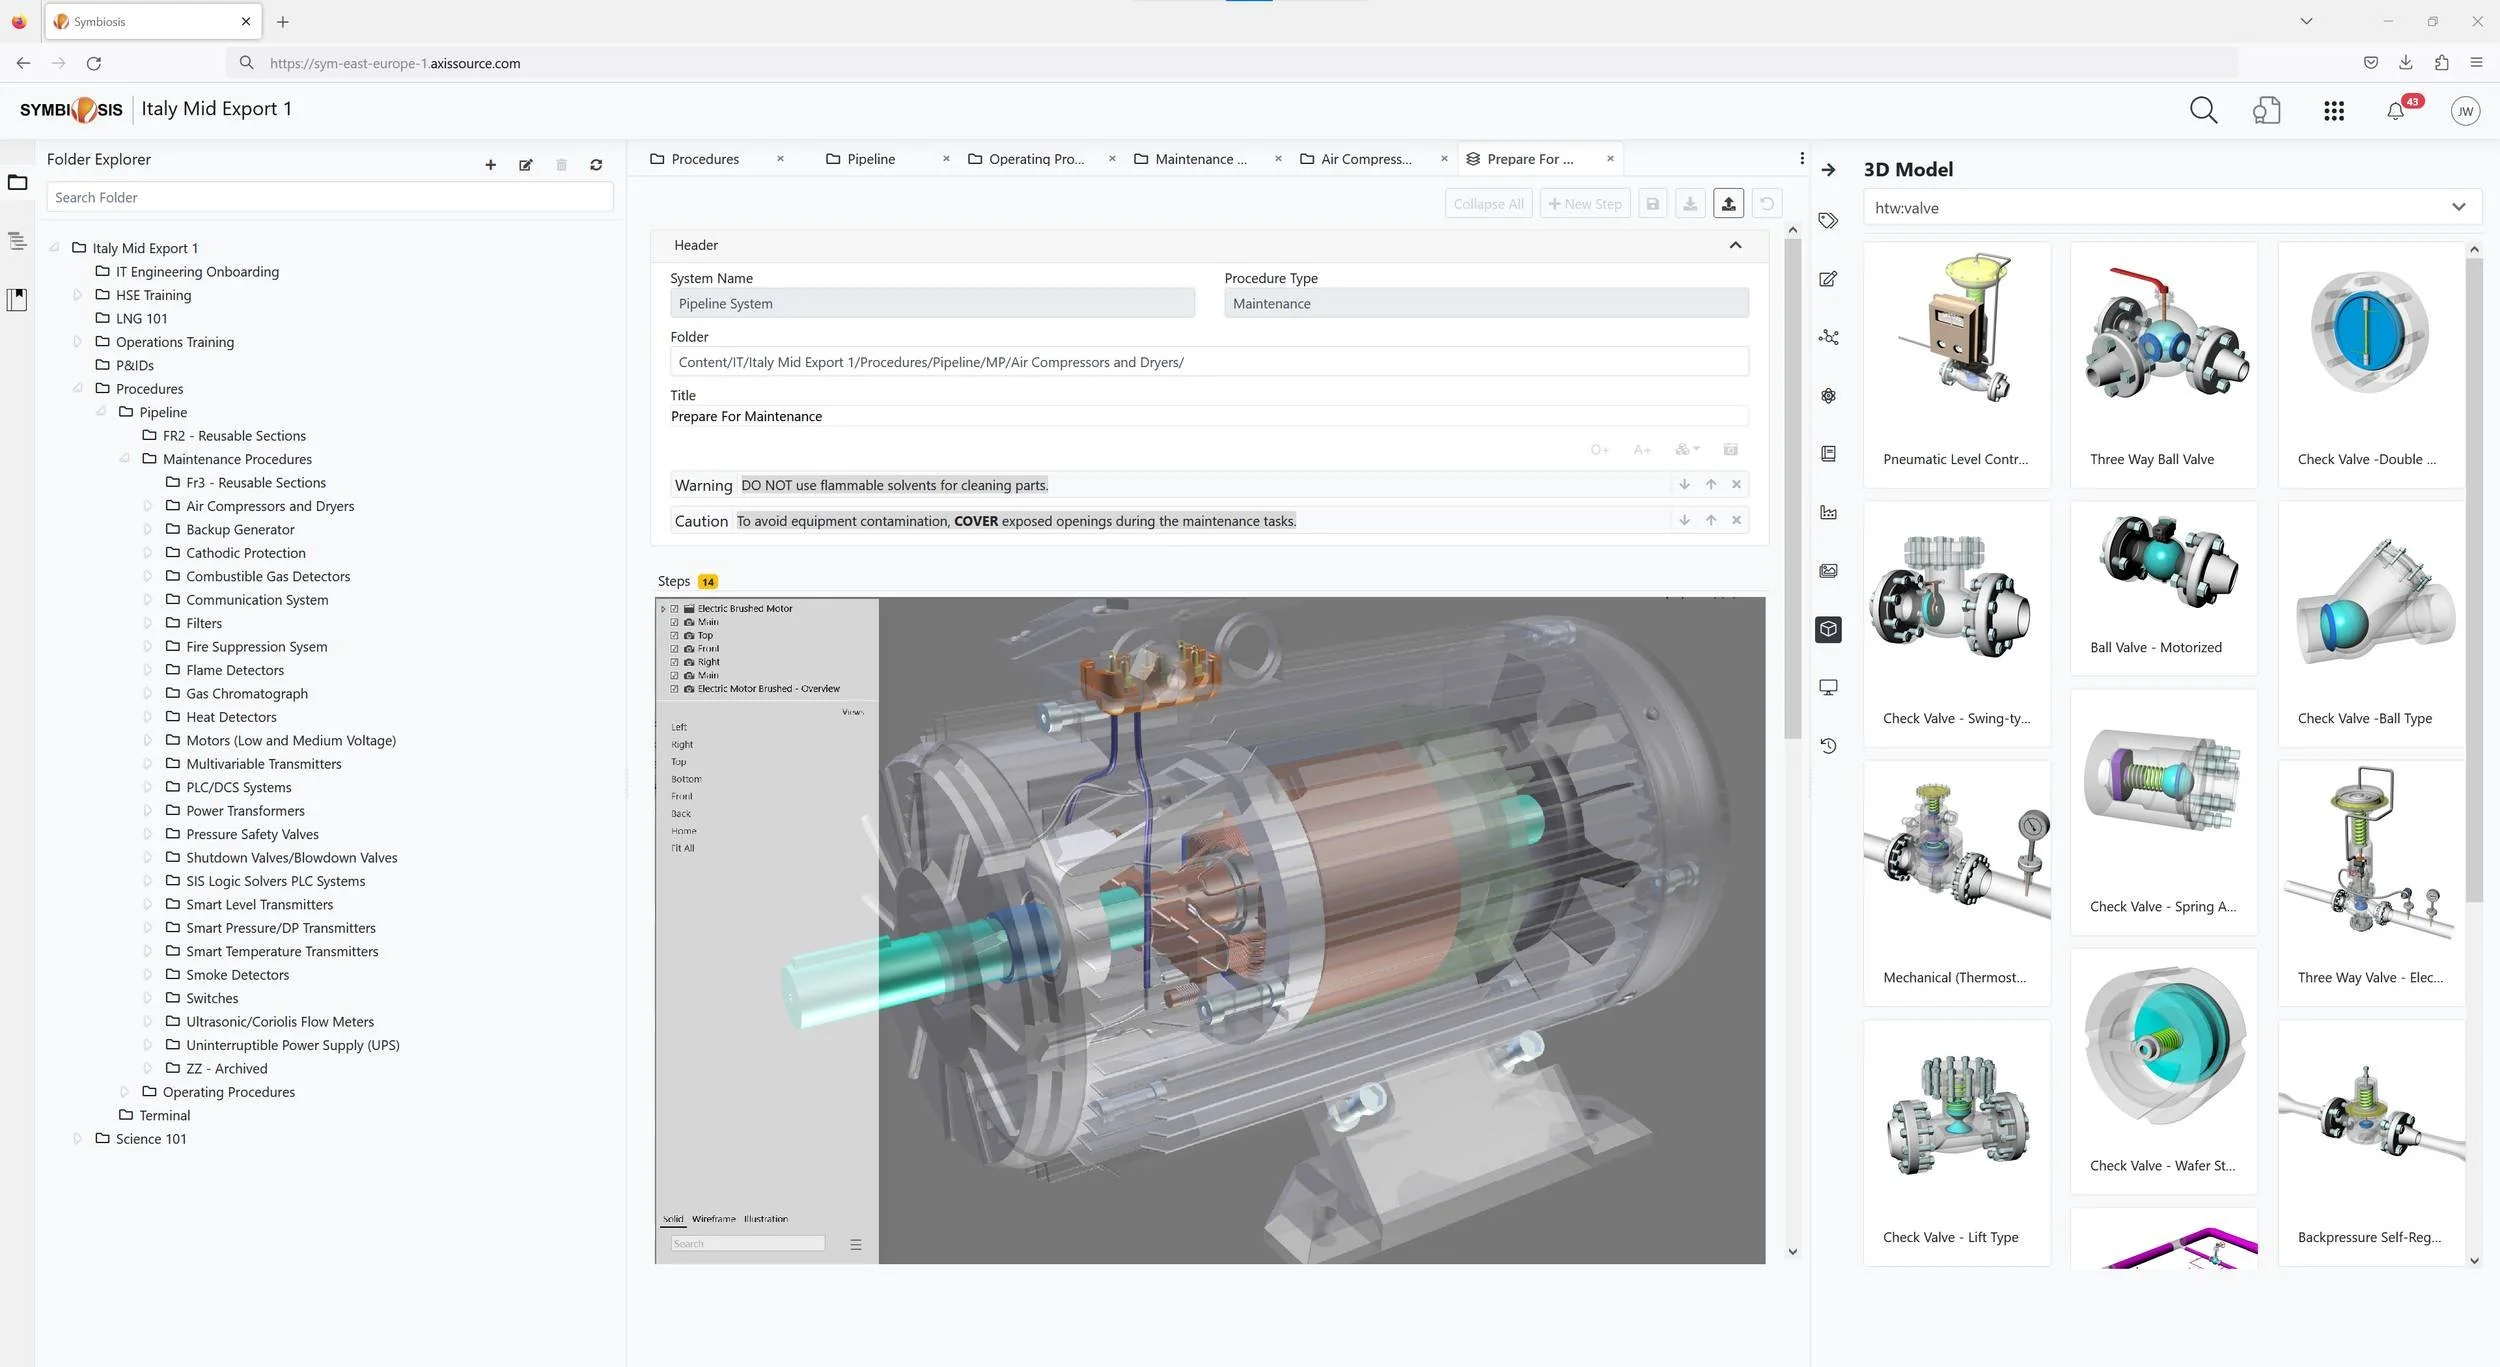
Task: Click the add folder plus icon
Action: [x=490, y=165]
